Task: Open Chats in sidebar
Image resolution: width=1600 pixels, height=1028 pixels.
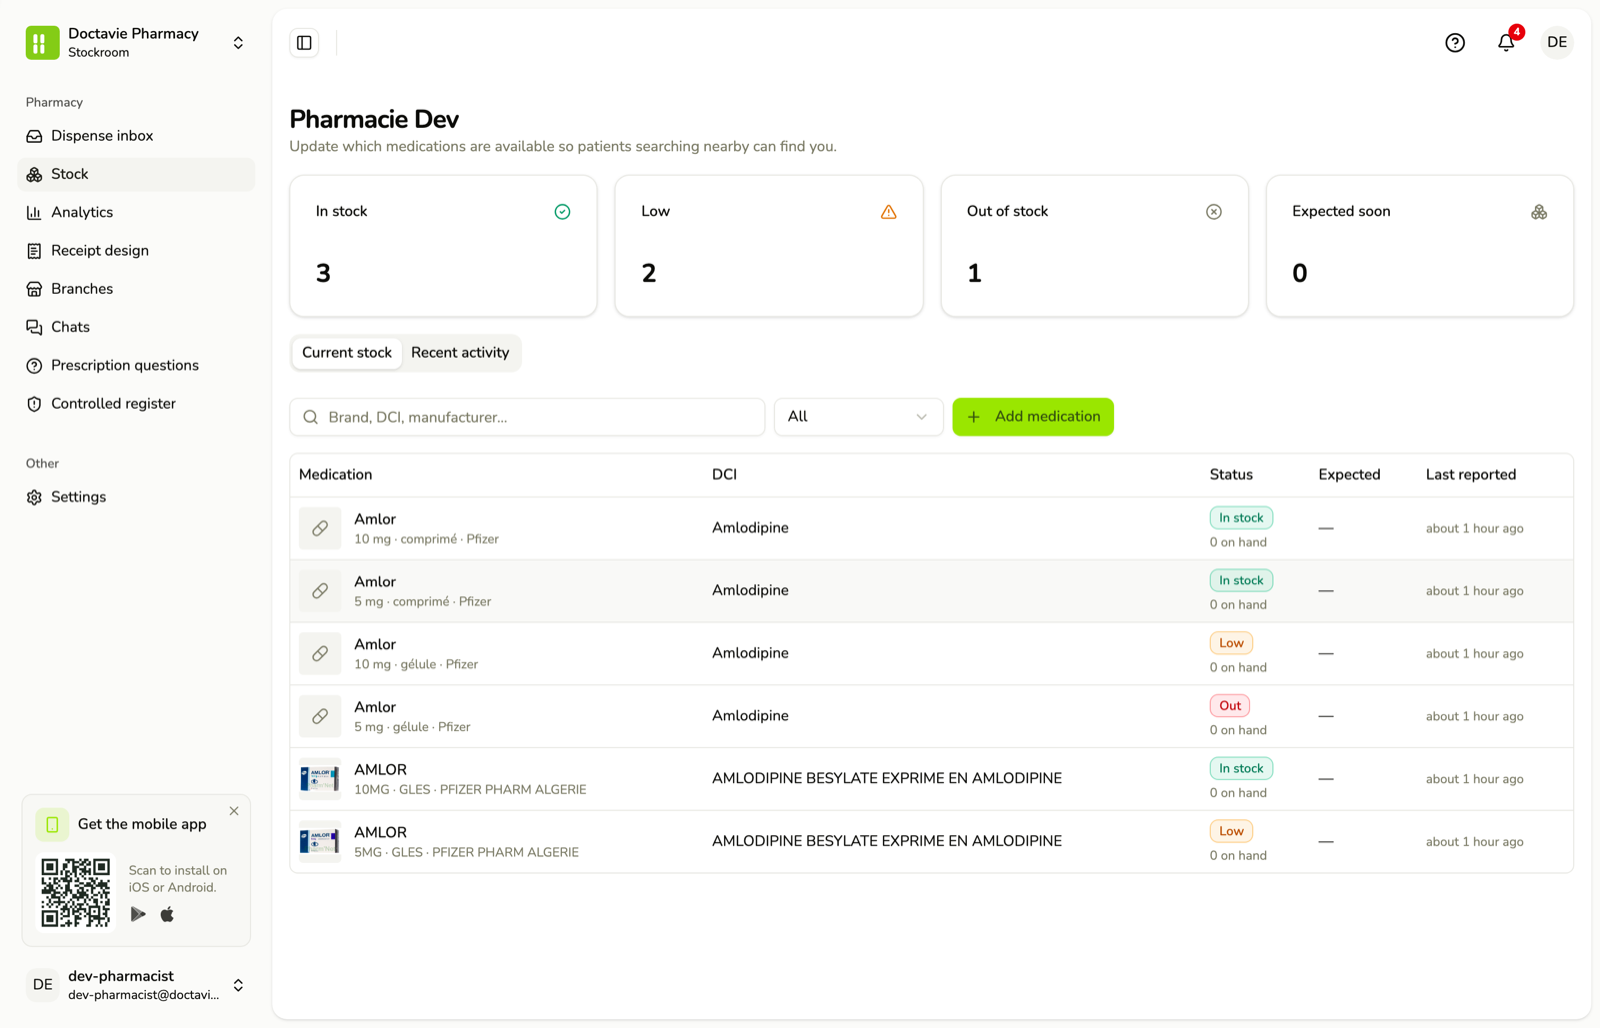Action: tap(136, 327)
